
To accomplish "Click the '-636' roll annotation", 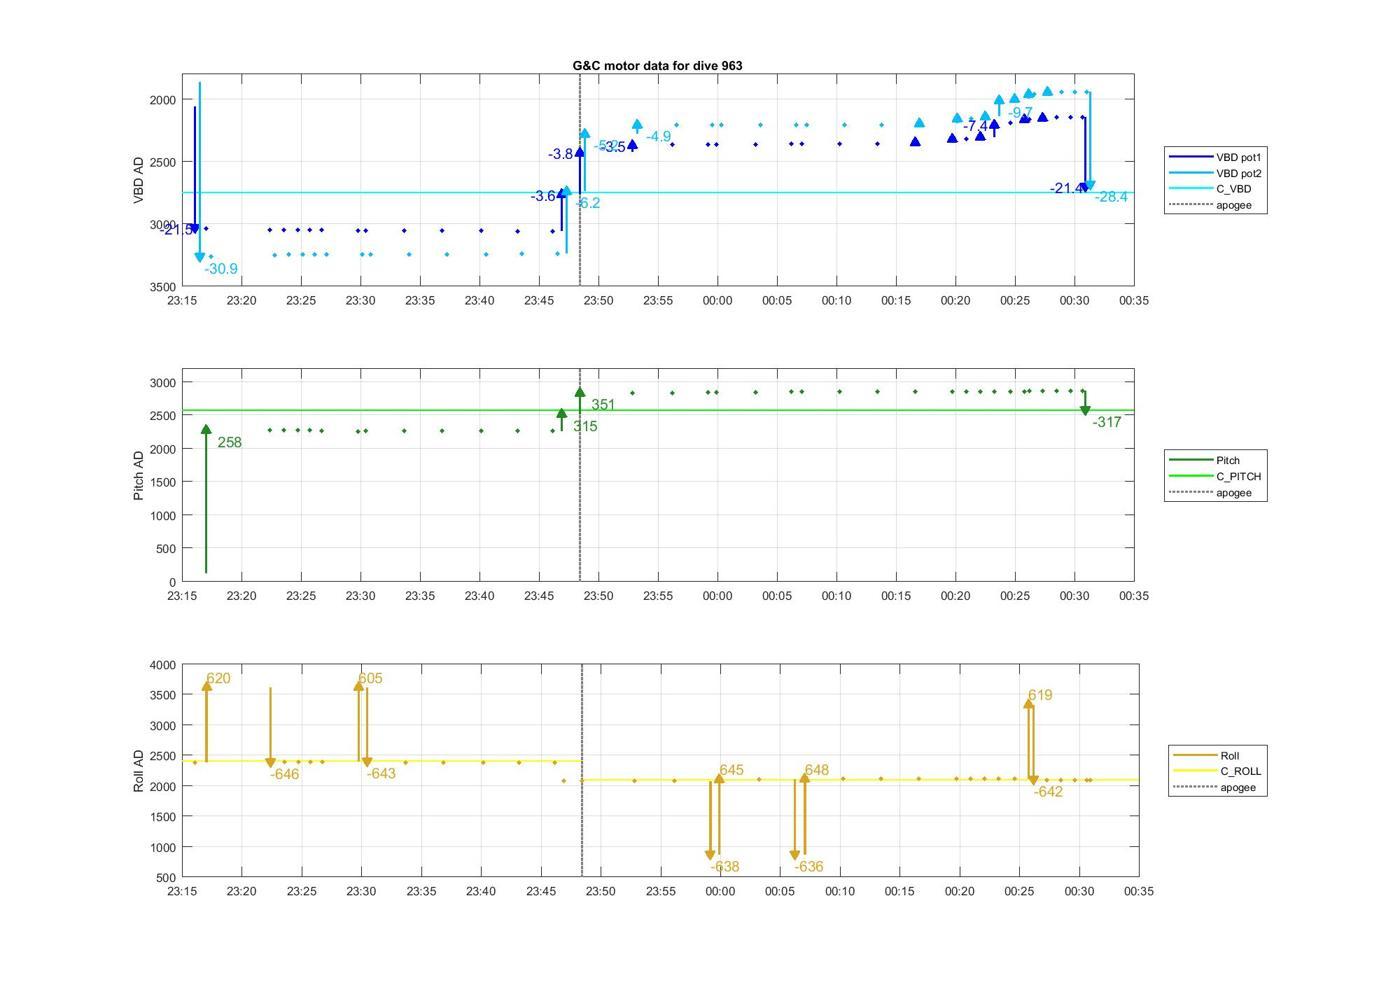I will click(809, 867).
